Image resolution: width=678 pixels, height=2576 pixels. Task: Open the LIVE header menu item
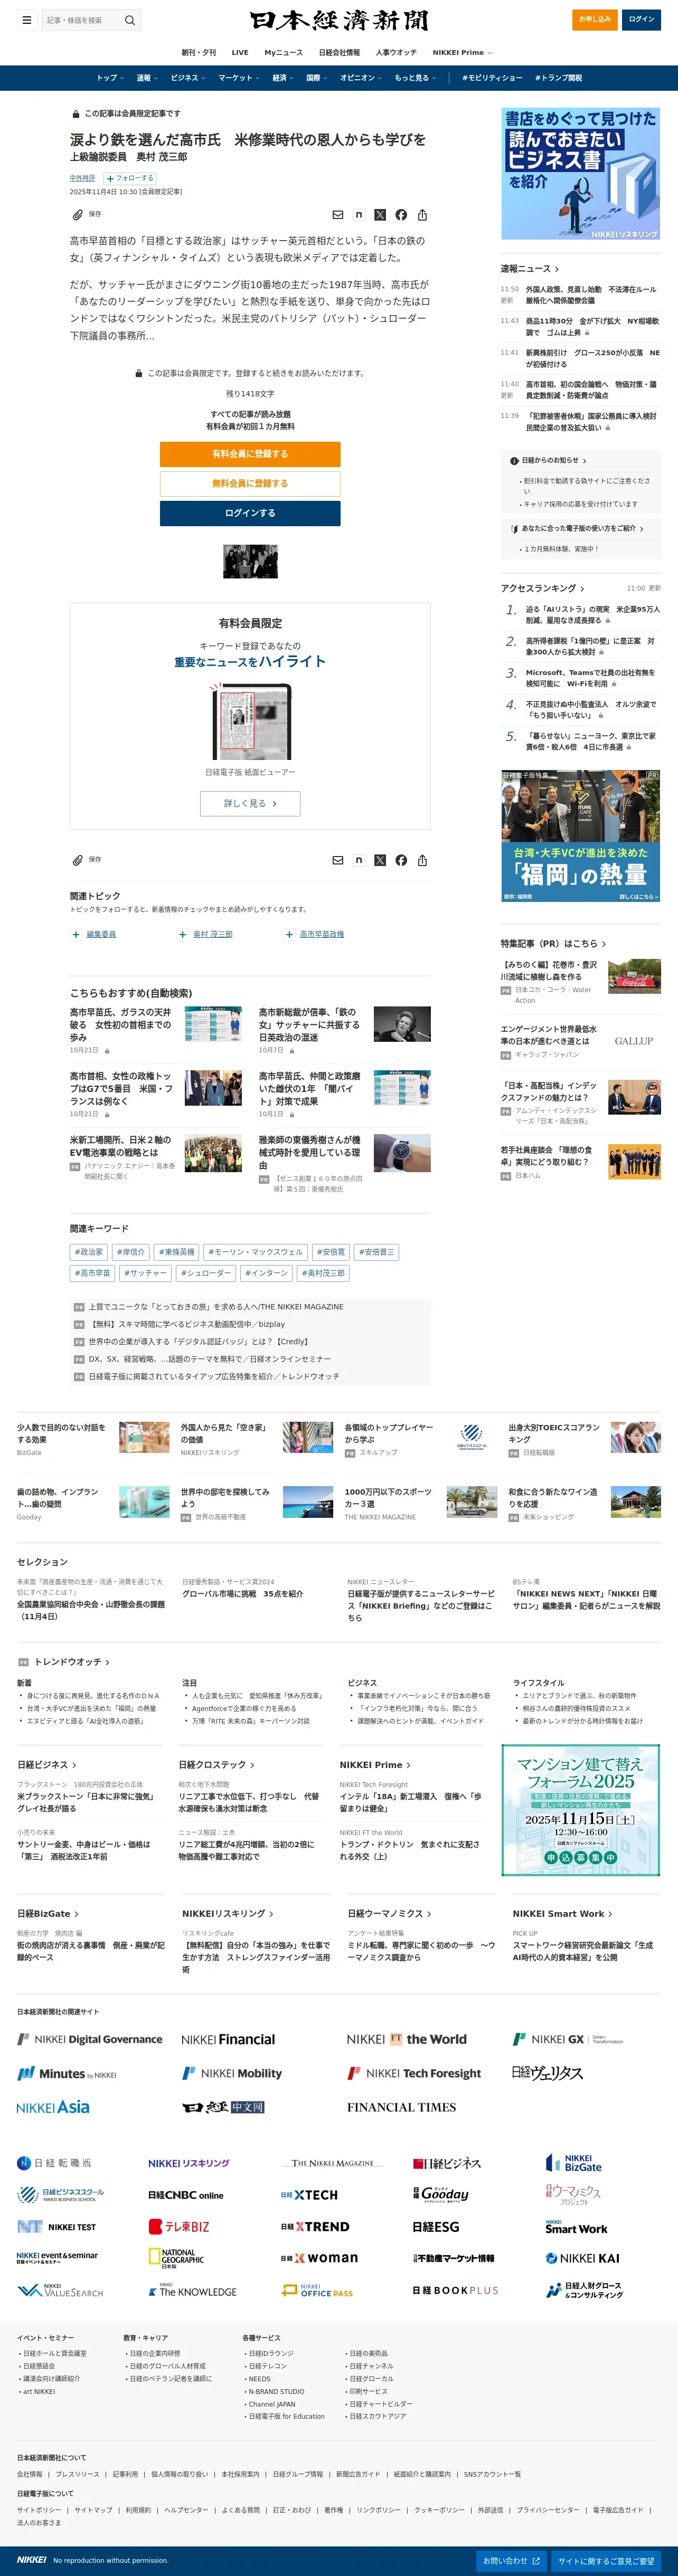click(x=240, y=53)
